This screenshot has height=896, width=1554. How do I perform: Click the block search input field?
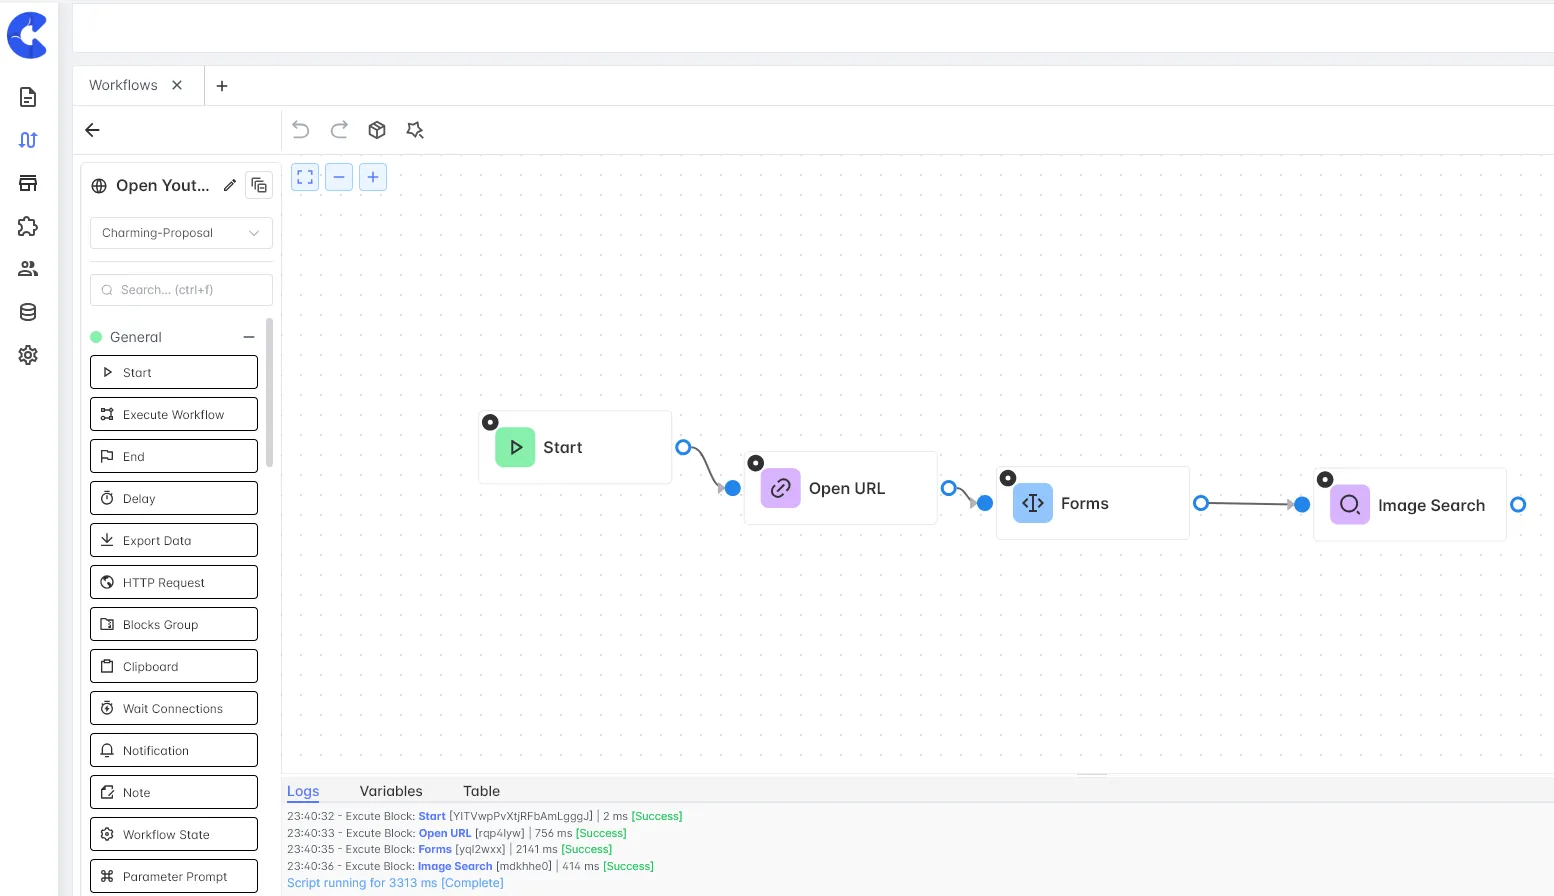pos(181,290)
